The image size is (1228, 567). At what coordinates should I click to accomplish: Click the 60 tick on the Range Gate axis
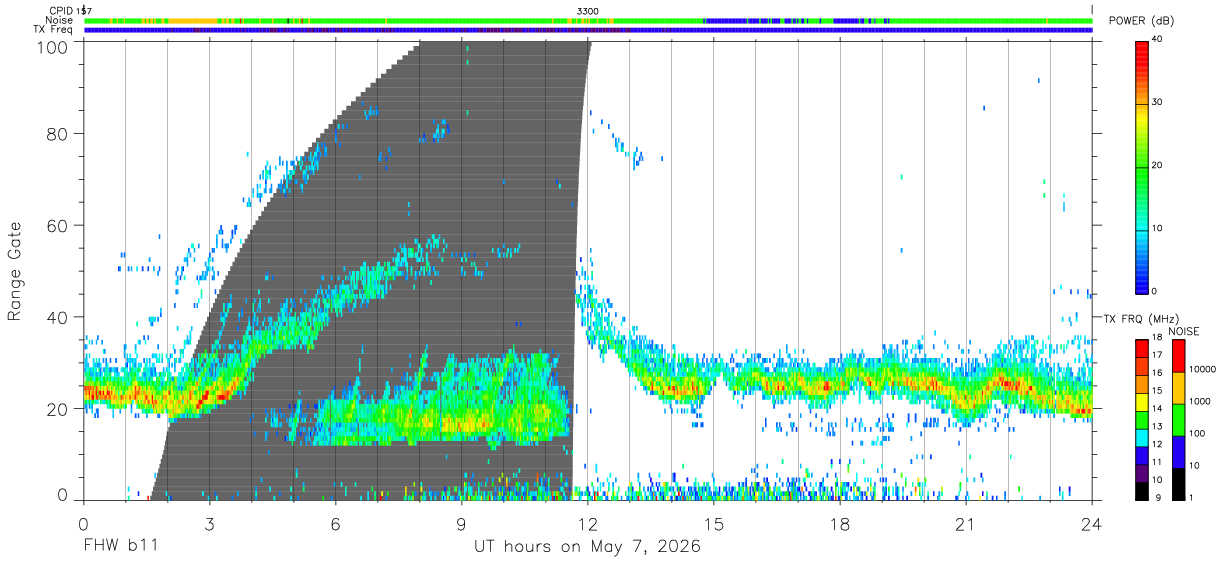tap(58, 226)
